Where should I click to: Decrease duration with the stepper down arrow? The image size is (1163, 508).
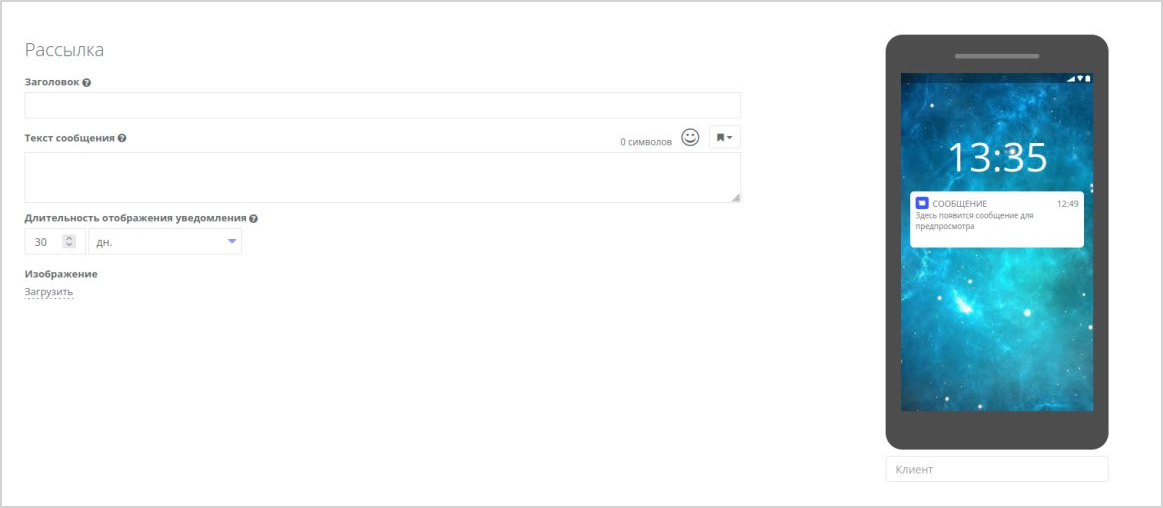coord(69,245)
